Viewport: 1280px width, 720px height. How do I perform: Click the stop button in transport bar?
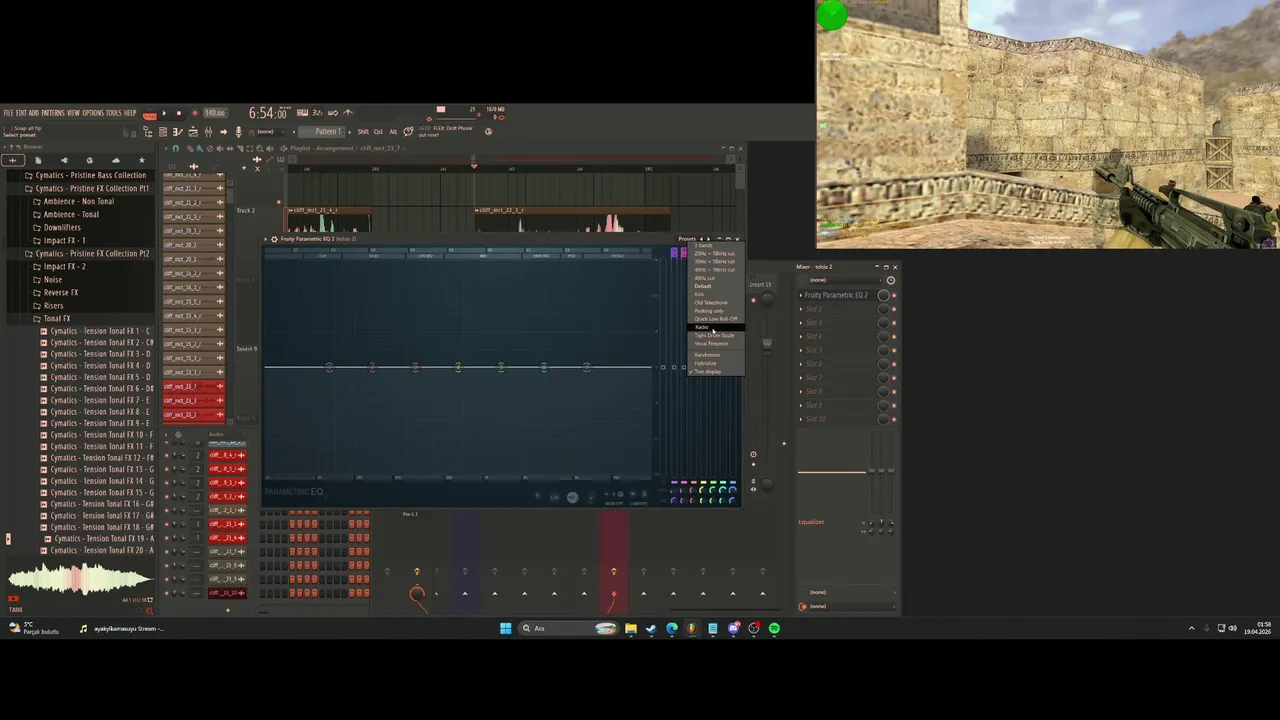coord(179,113)
